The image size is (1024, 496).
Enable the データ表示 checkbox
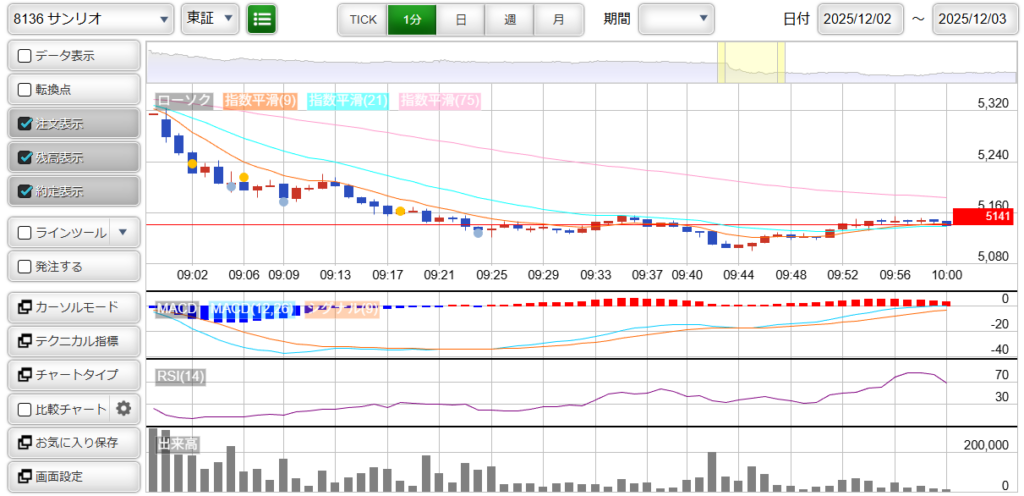click(x=26, y=56)
